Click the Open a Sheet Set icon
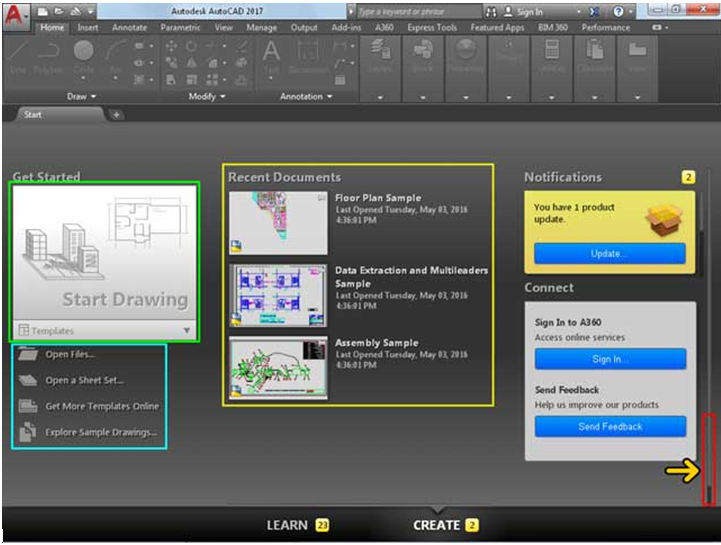721x545 pixels. pyautogui.click(x=29, y=380)
